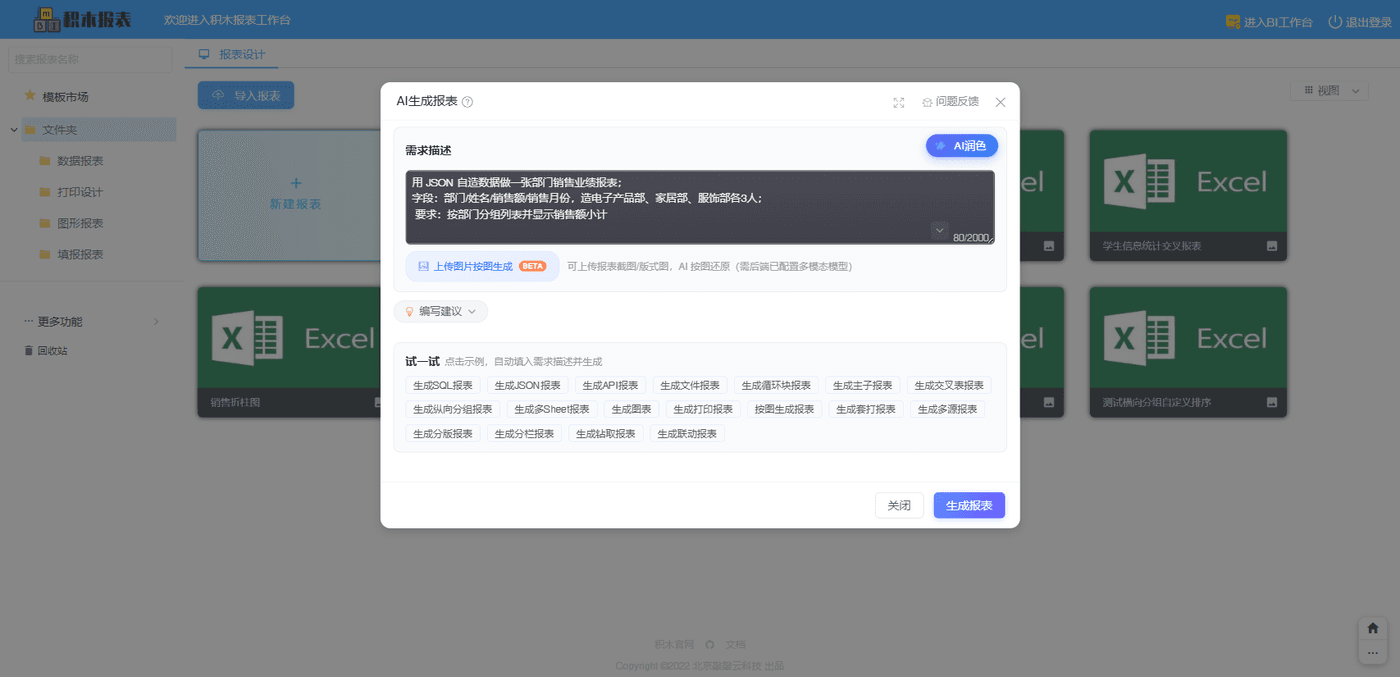
Task: Click the floating more (…) button
Action: pos(1372,652)
